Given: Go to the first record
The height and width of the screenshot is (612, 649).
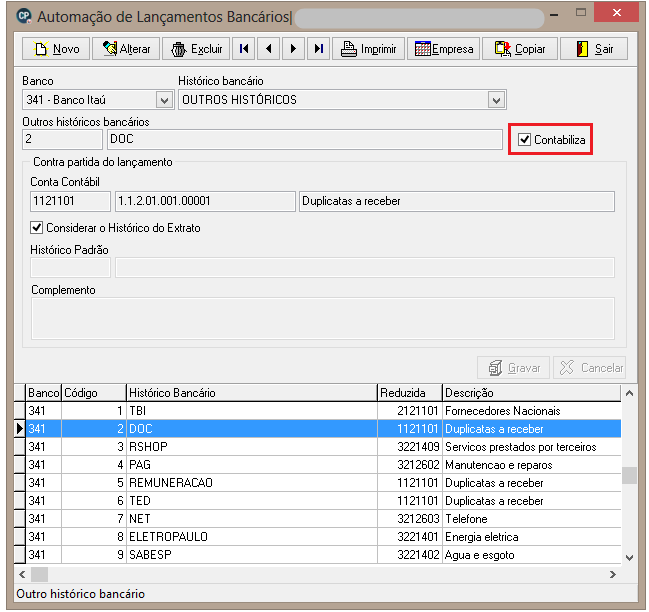Looking at the screenshot, I should (244, 49).
